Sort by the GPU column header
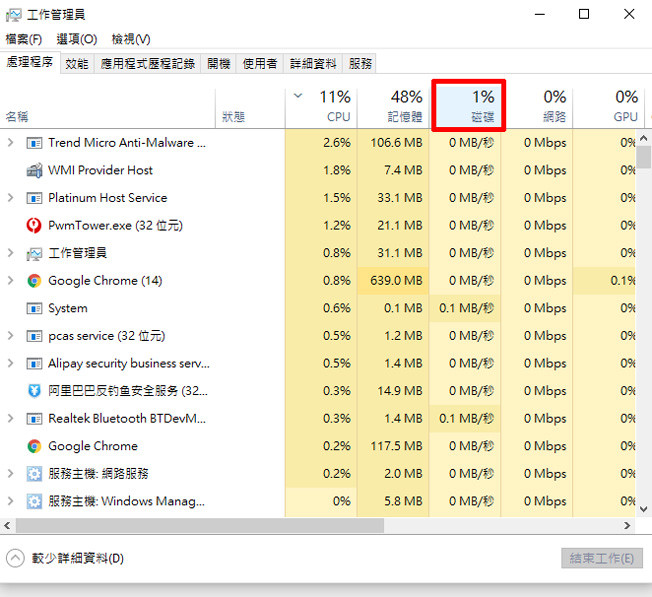This screenshot has width=652, height=597. [608, 107]
